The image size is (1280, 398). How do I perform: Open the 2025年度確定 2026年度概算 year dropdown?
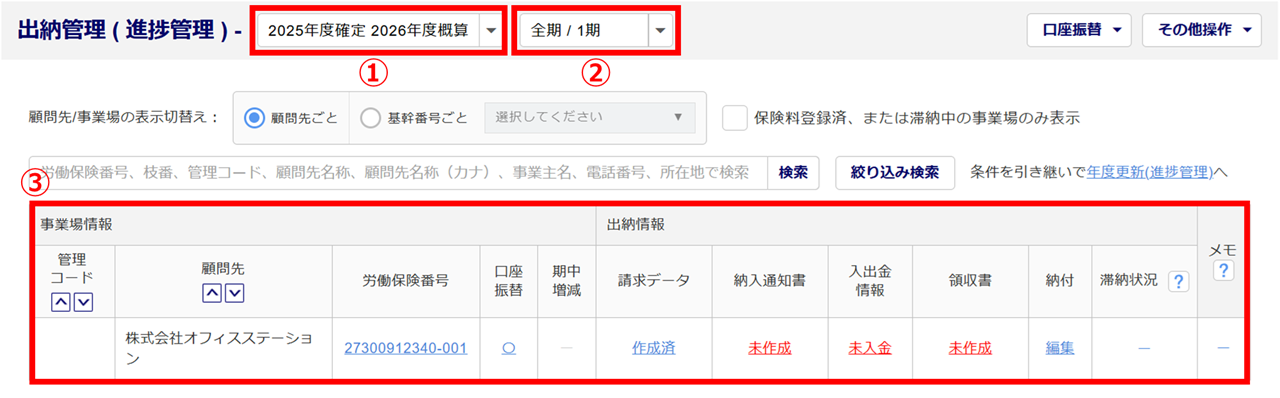380,31
